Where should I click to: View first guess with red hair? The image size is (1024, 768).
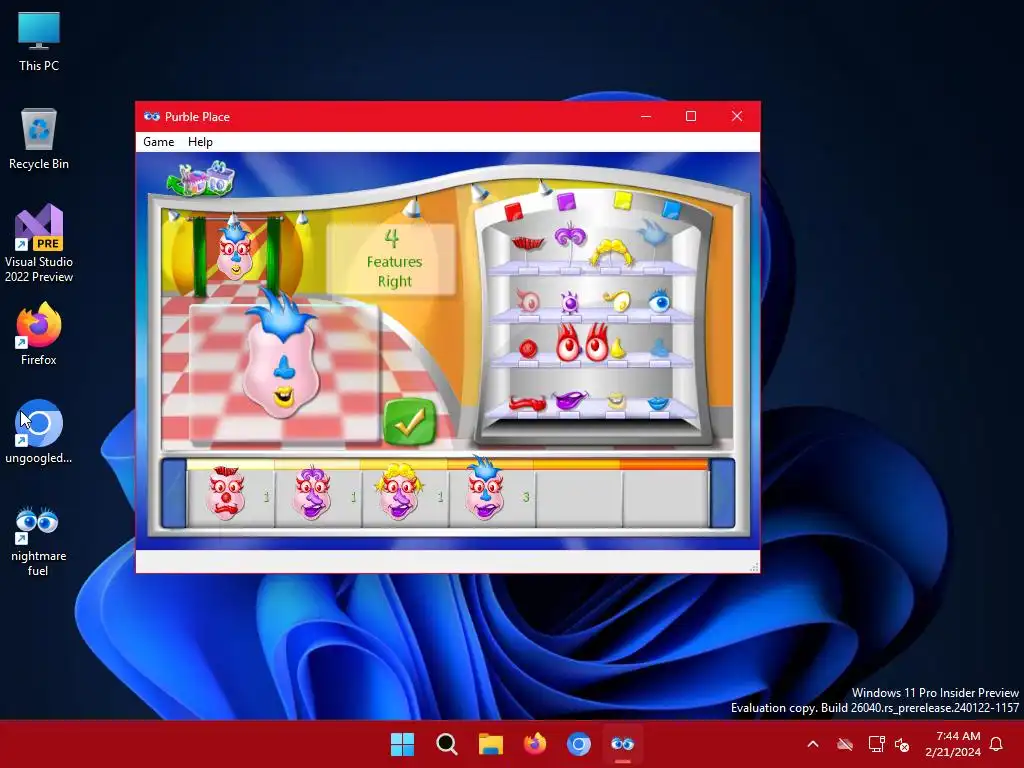pyautogui.click(x=226, y=493)
